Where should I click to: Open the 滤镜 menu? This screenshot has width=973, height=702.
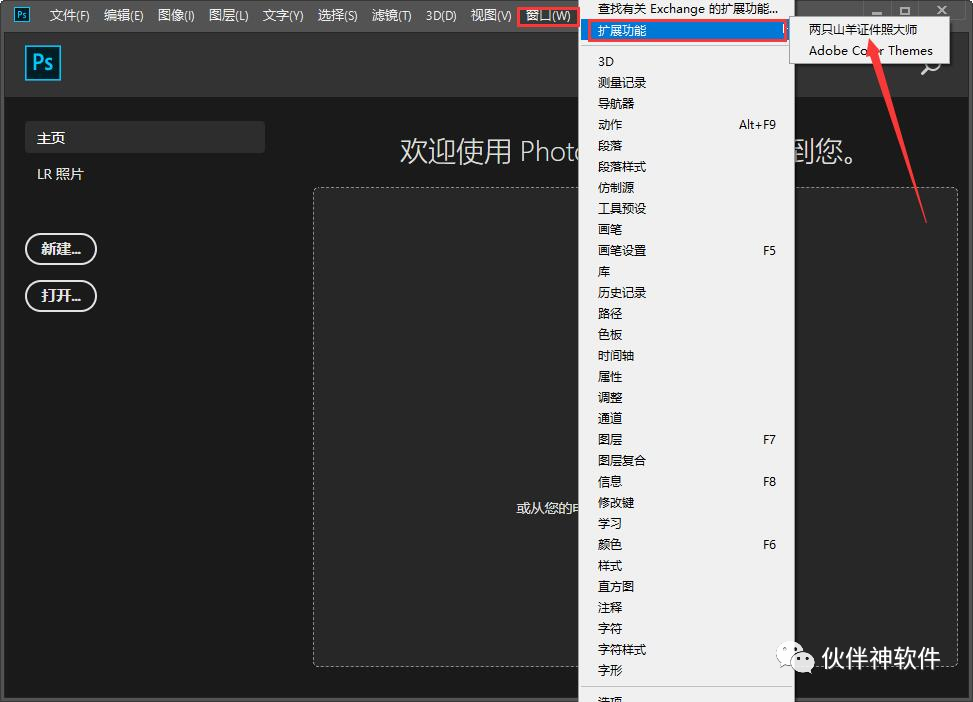click(x=390, y=15)
